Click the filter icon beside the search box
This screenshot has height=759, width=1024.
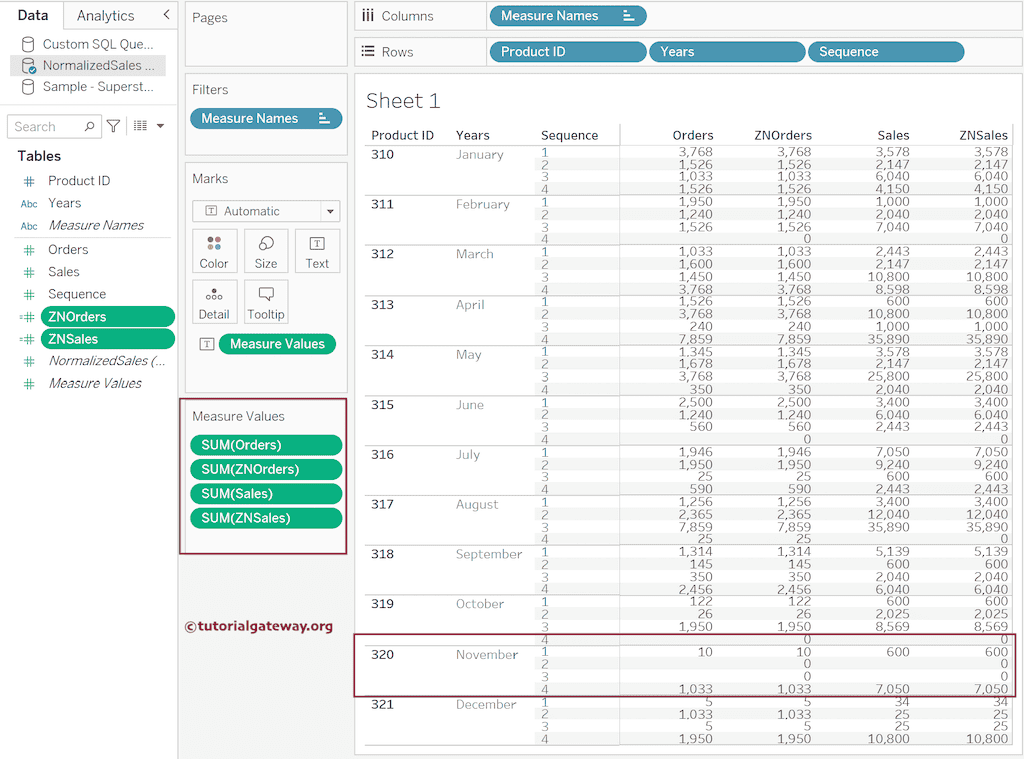tap(113, 126)
